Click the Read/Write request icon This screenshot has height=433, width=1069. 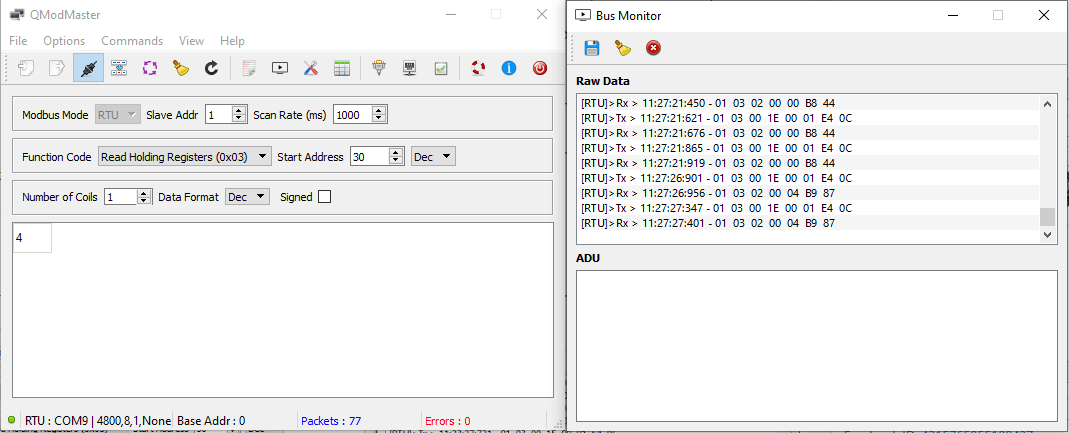119,68
